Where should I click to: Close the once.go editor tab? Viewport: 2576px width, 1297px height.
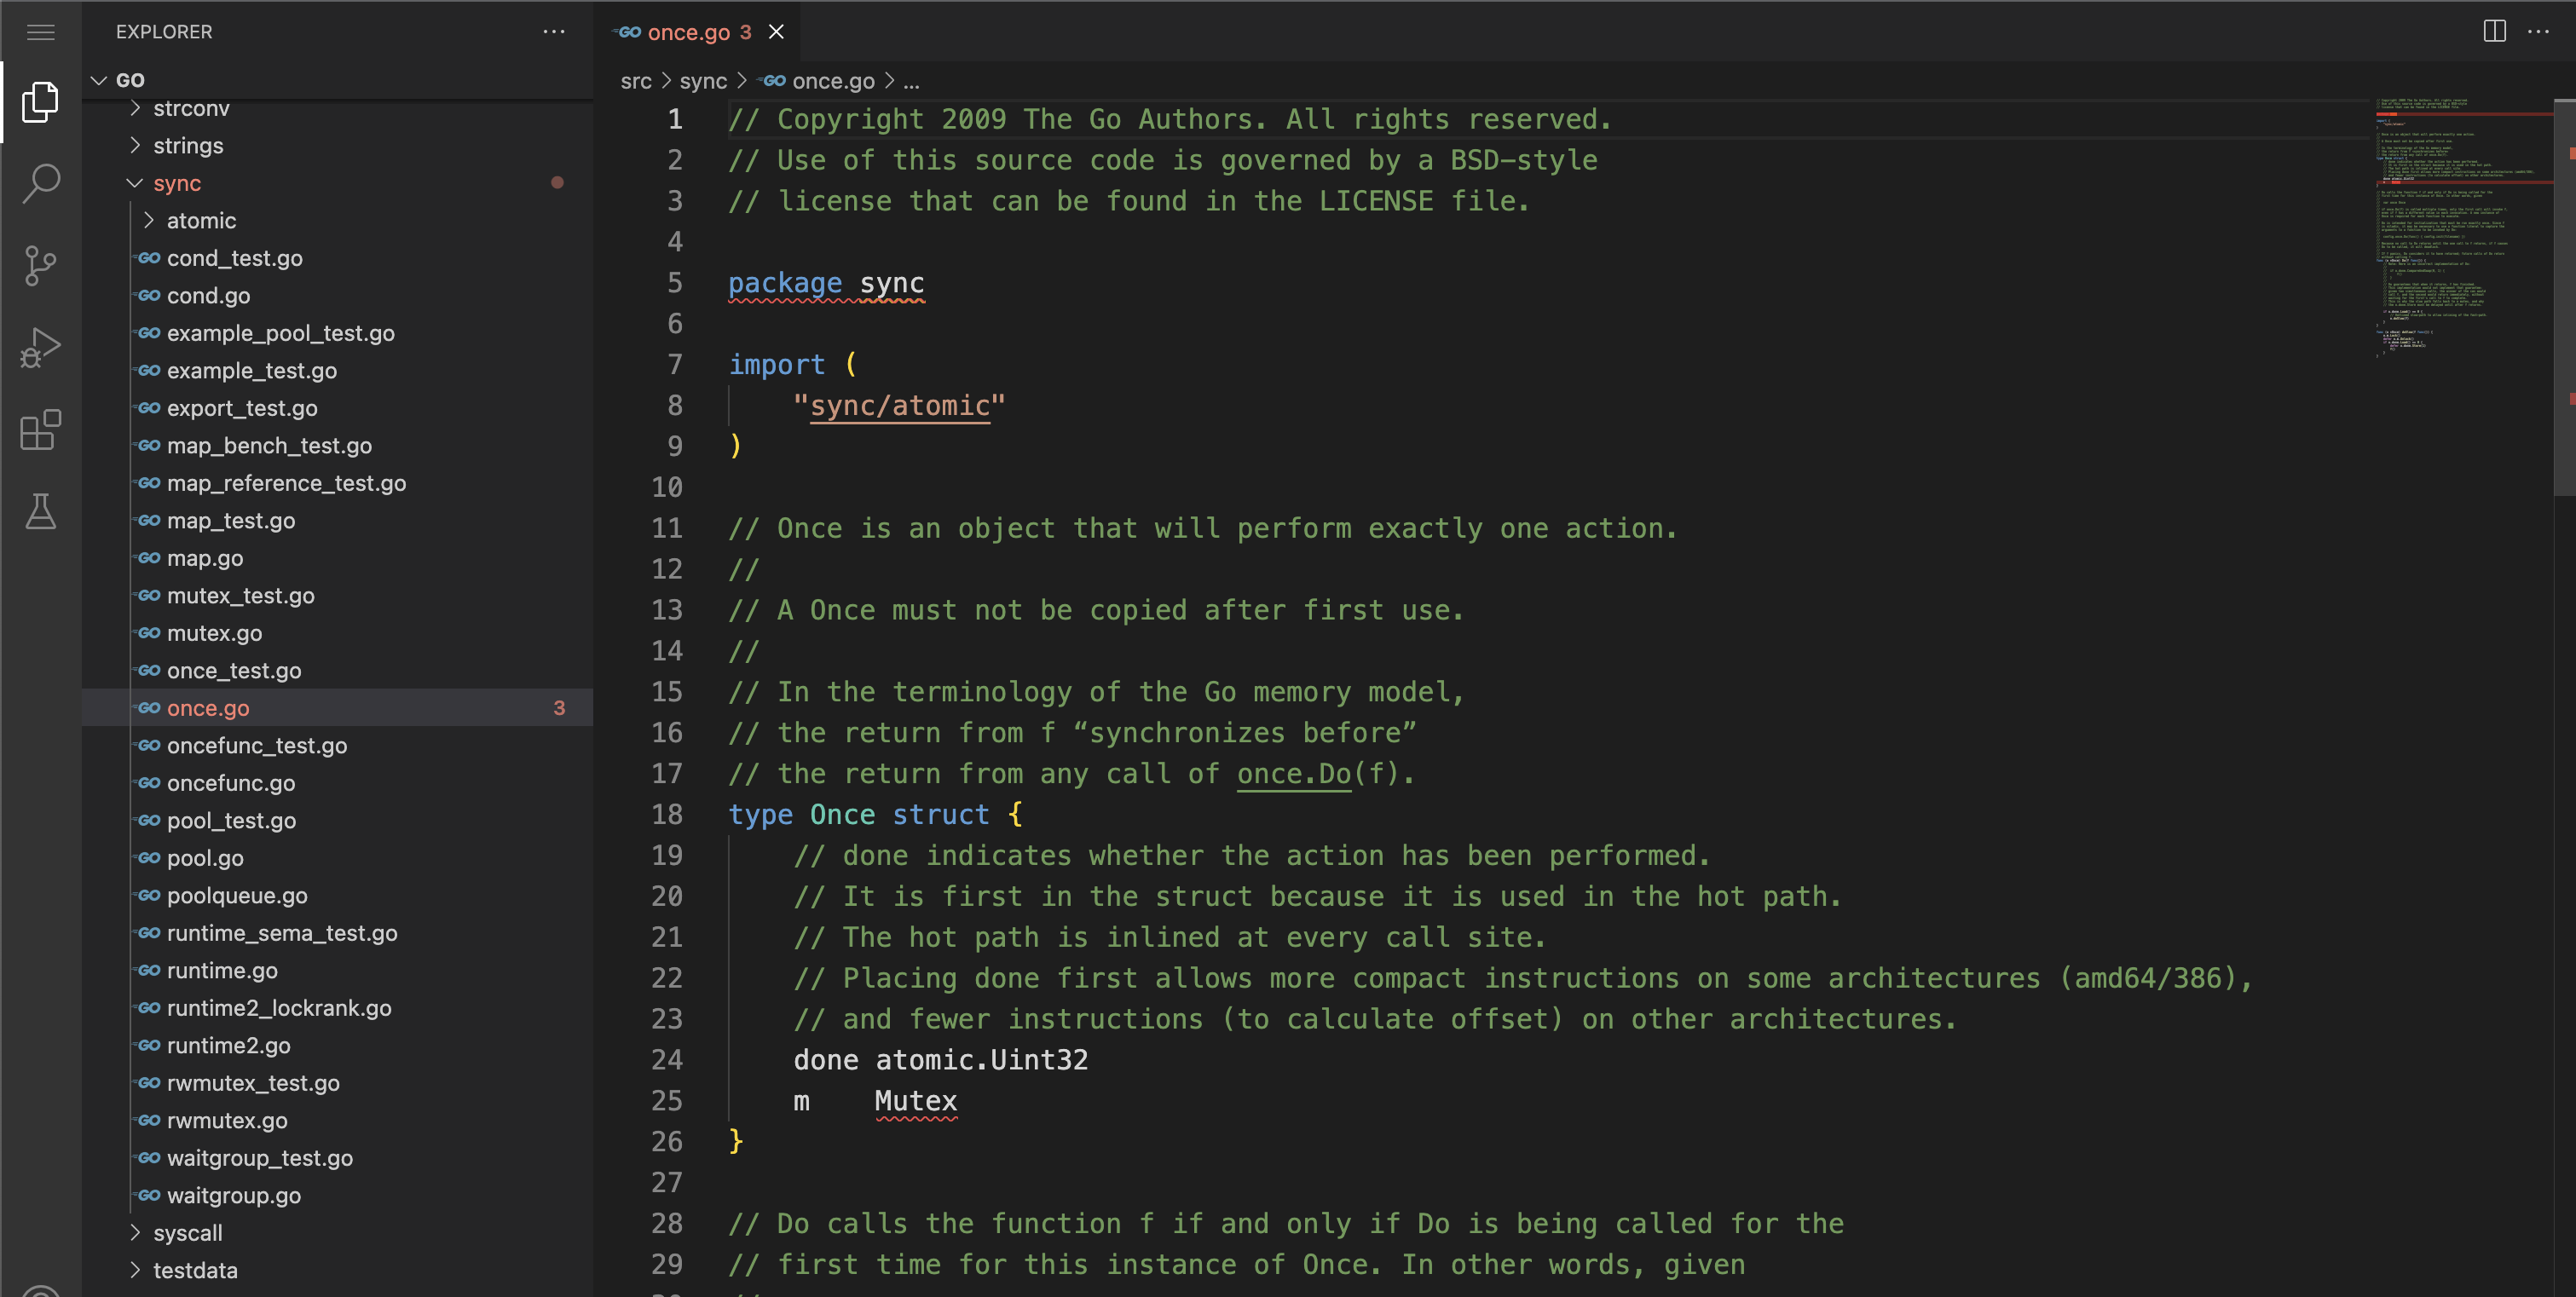pos(774,32)
